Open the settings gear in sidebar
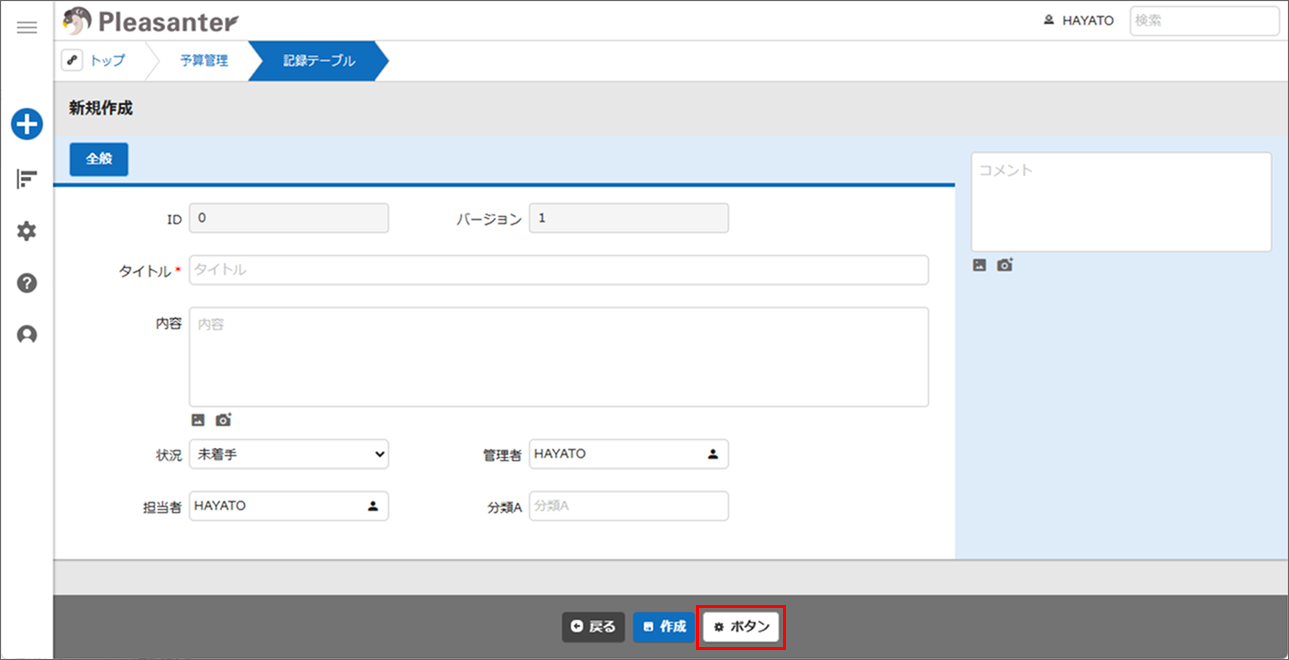 click(27, 231)
